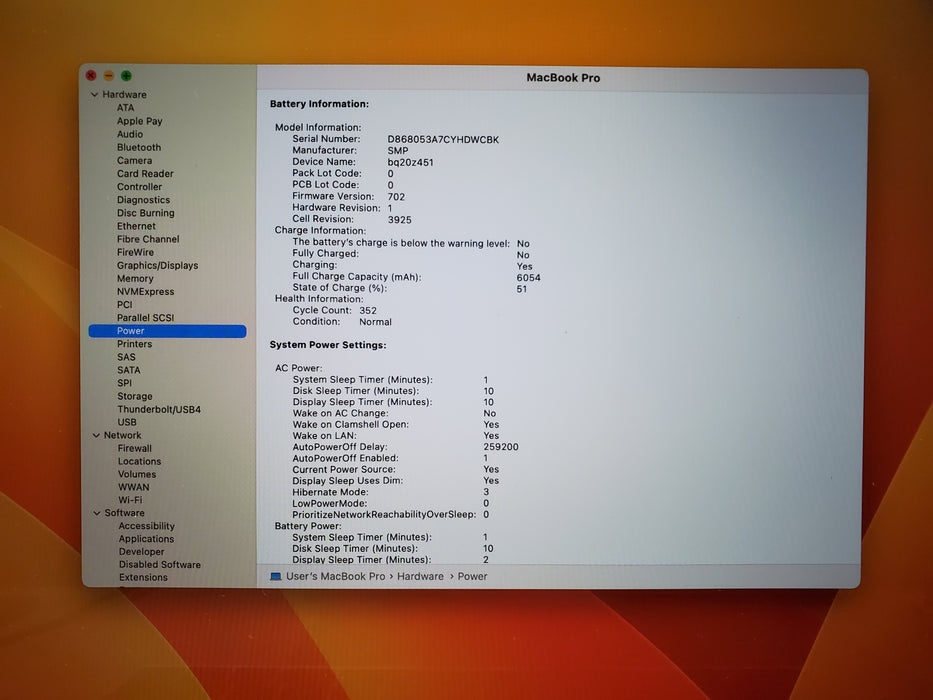Image resolution: width=933 pixels, height=700 pixels.
Task: Click the Cycle Count value 352
Action: click(x=368, y=311)
